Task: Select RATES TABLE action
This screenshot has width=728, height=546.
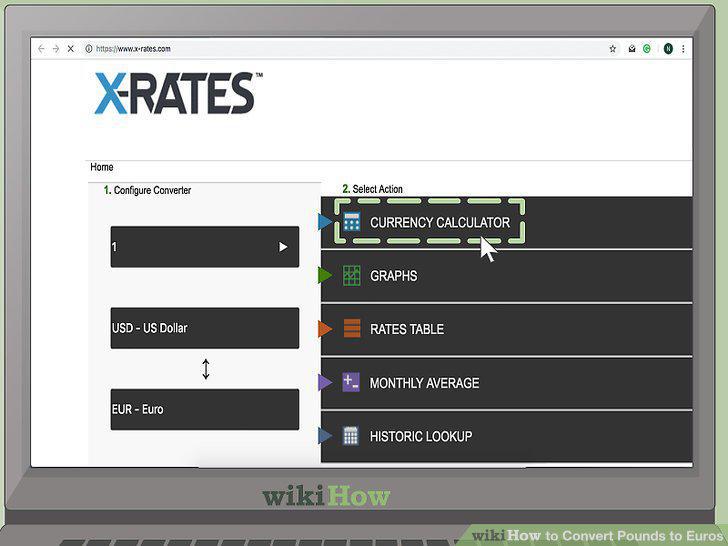Action: pyautogui.click(x=506, y=330)
